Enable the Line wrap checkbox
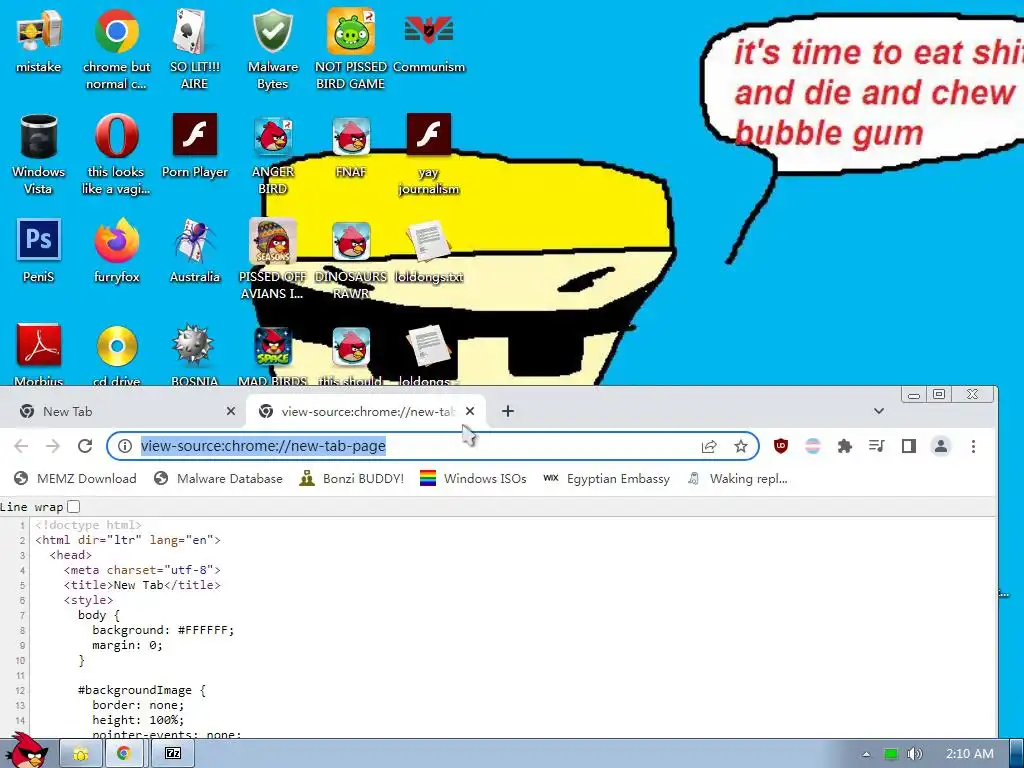 point(74,507)
